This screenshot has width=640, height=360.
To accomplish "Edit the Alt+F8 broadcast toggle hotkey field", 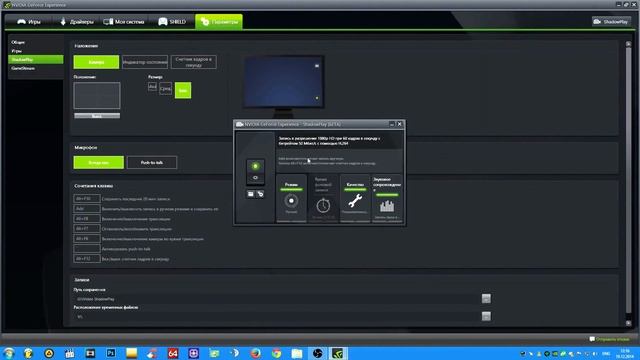I will coord(87,219).
